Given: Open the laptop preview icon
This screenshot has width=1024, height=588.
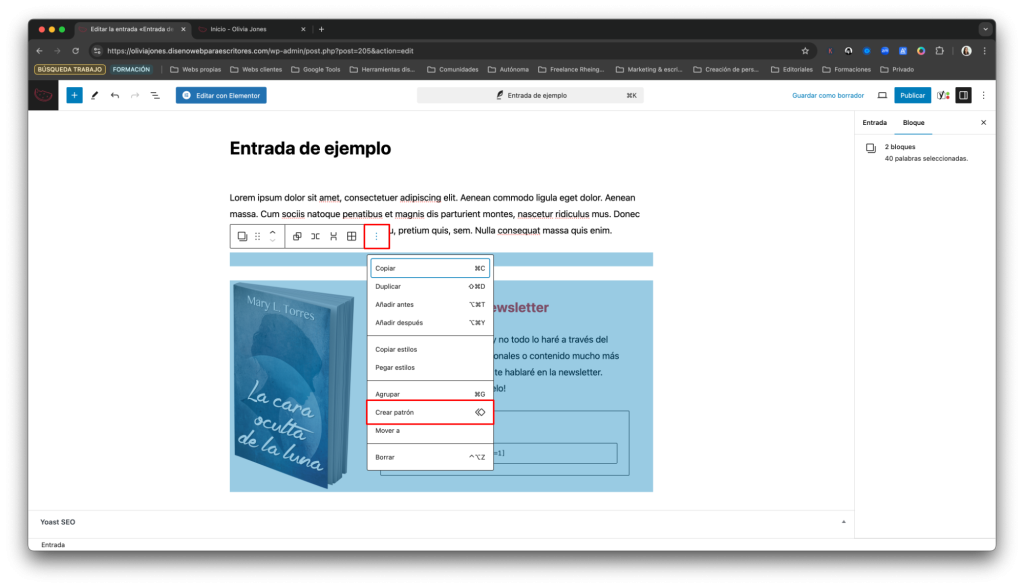Looking at the screenshot, I should click(x=882, y=95).
